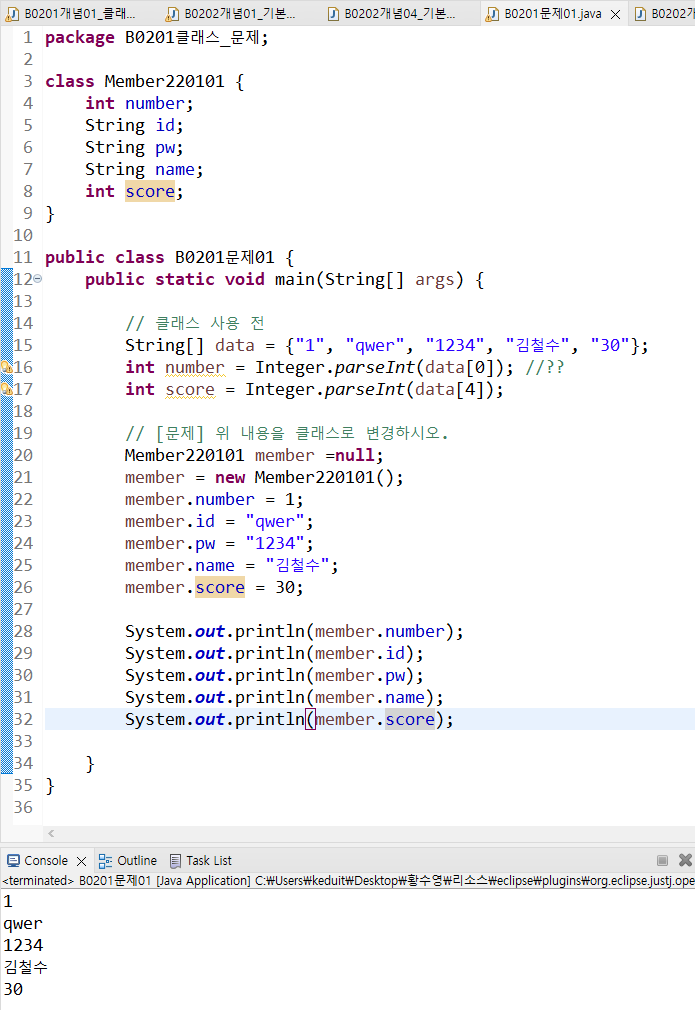Viewport: 695px width, 1010px height.
Task: Click the editor horizontal scrollbar left arrow
Action: [x=51, y=834]
